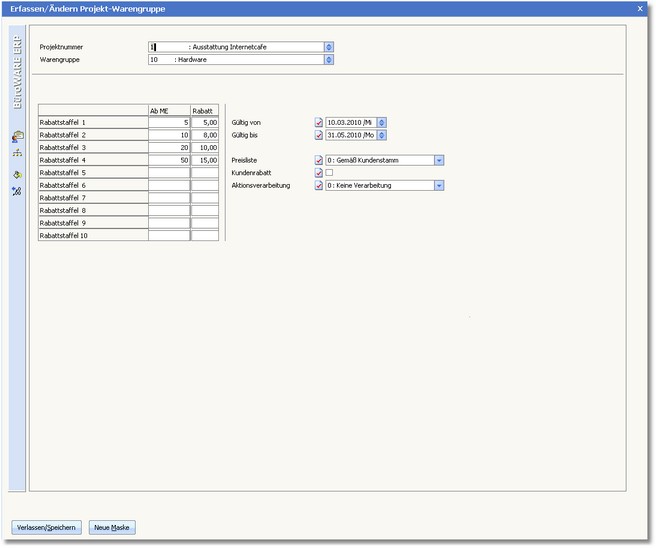Viewport: 656px width, 548px height.
Task: Open the Warengruppe selector arrows
Action: pyautogui.click(x=329, y=59)
